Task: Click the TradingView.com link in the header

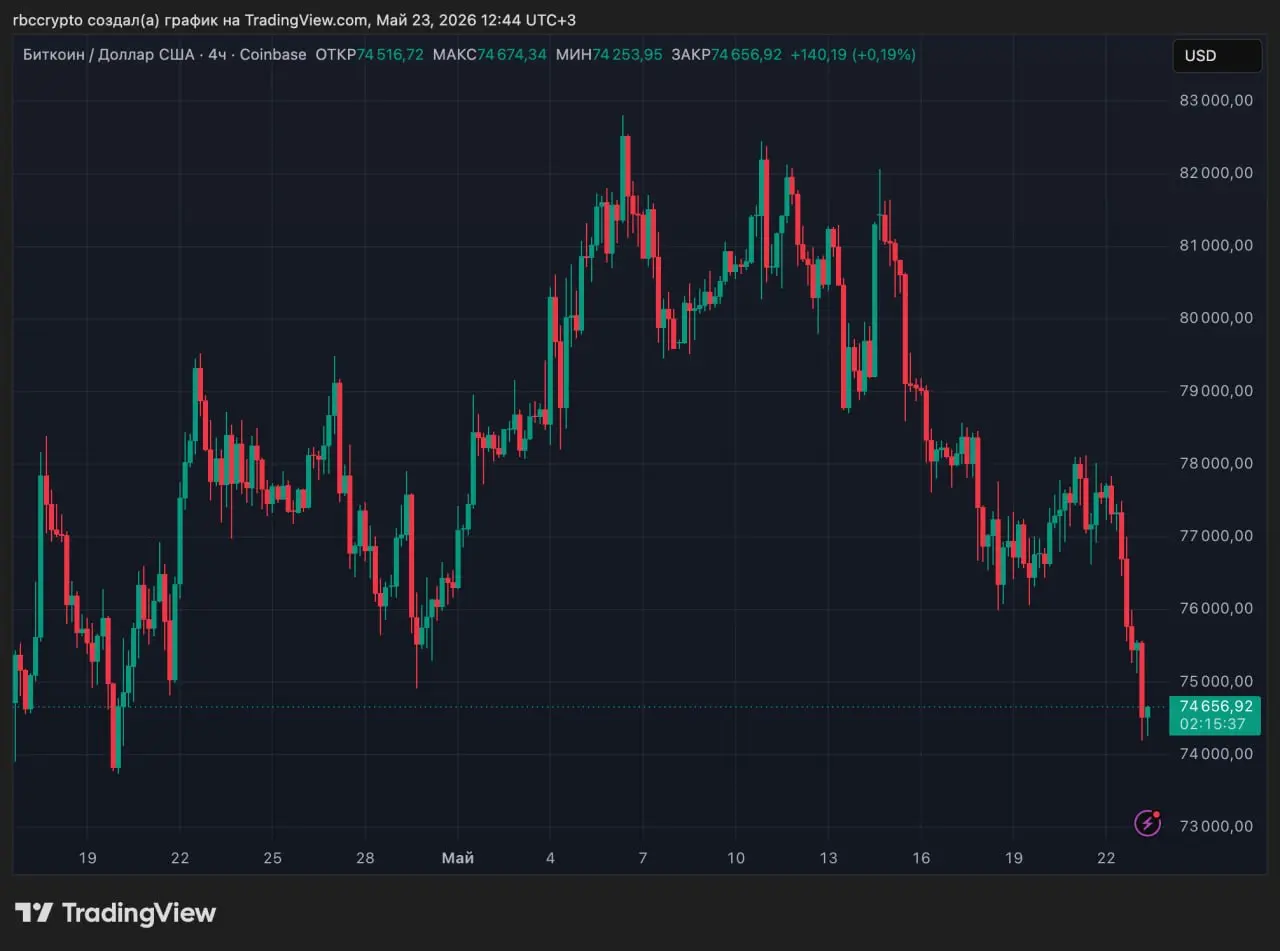Action: [306, 20]
